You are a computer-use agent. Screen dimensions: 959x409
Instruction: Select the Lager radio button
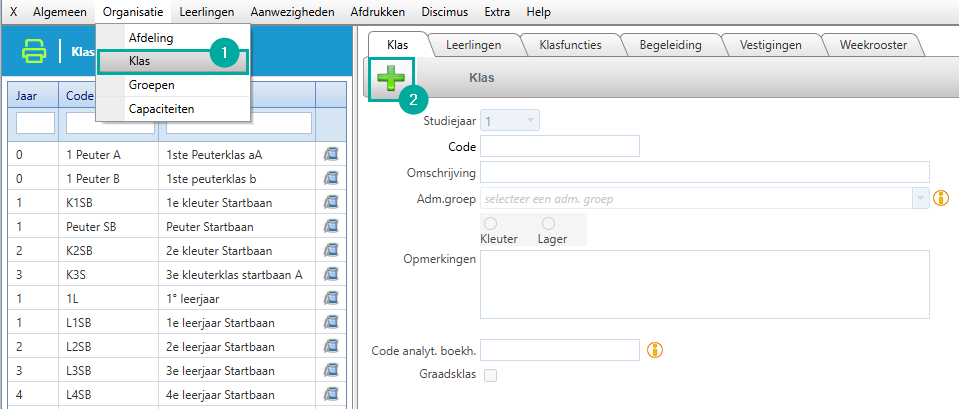549,224
